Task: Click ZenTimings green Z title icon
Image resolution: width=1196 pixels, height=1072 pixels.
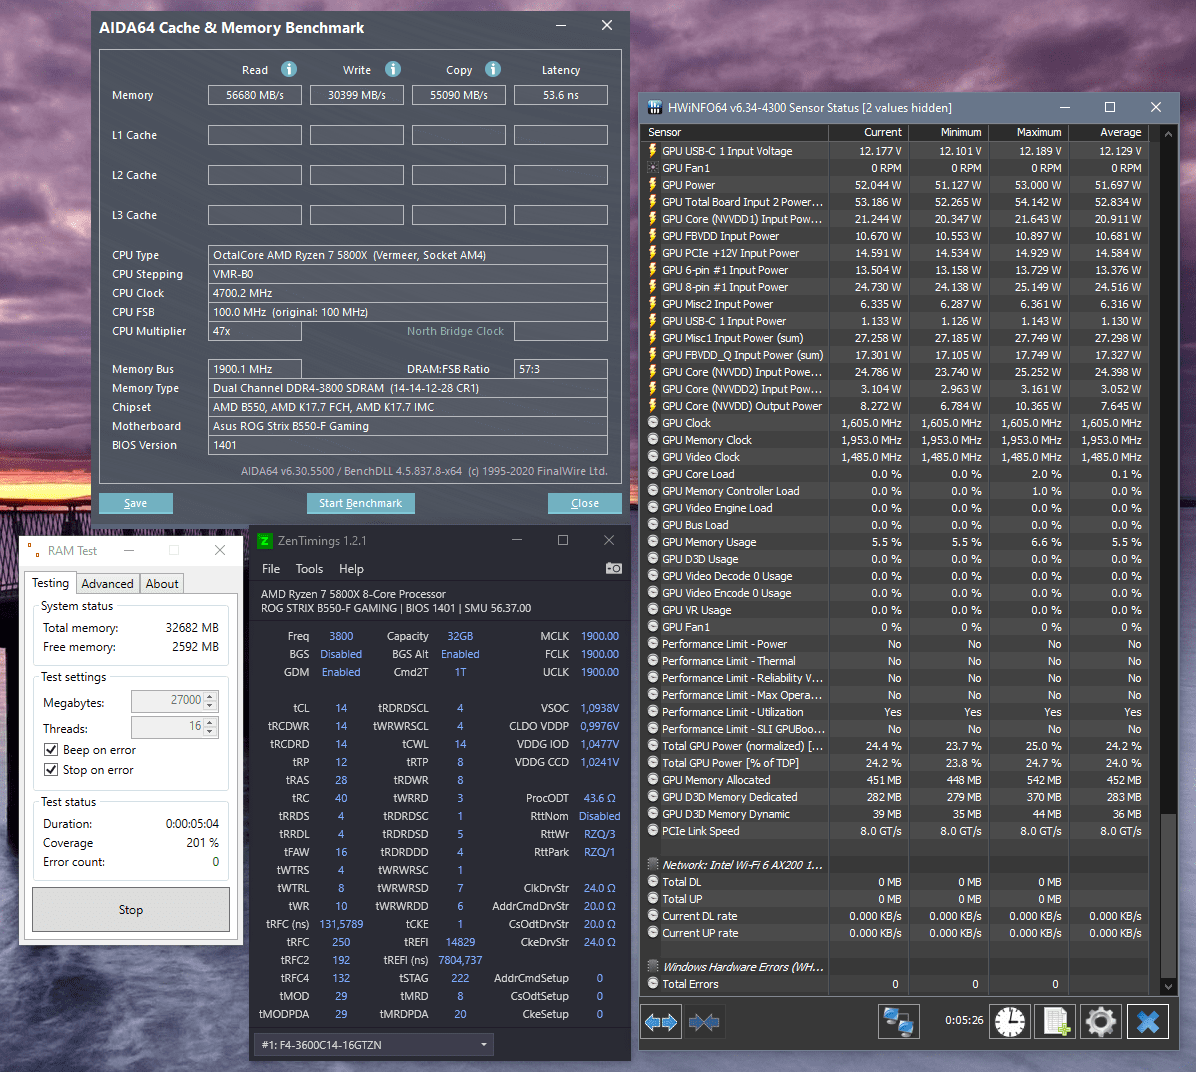Action: coord(265,541)
